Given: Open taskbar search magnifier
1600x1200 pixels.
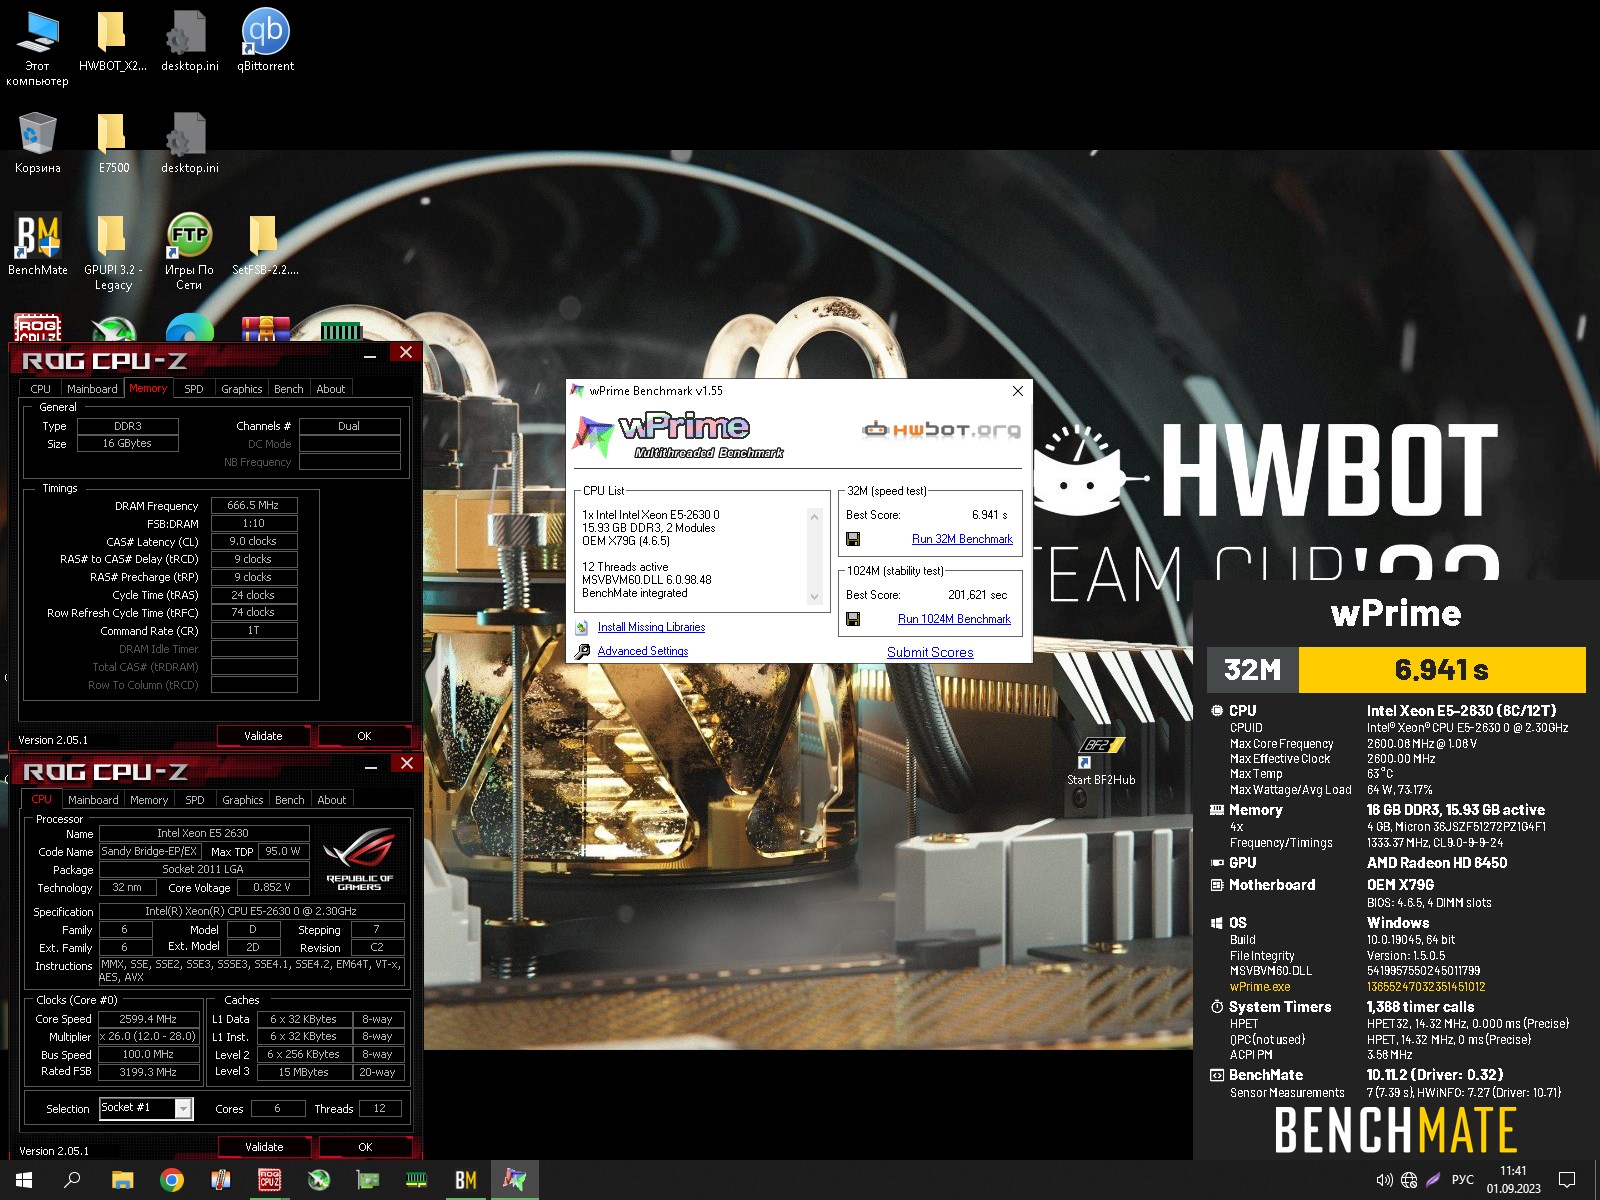Looking at the screenshot, I should pos(72,1180).
